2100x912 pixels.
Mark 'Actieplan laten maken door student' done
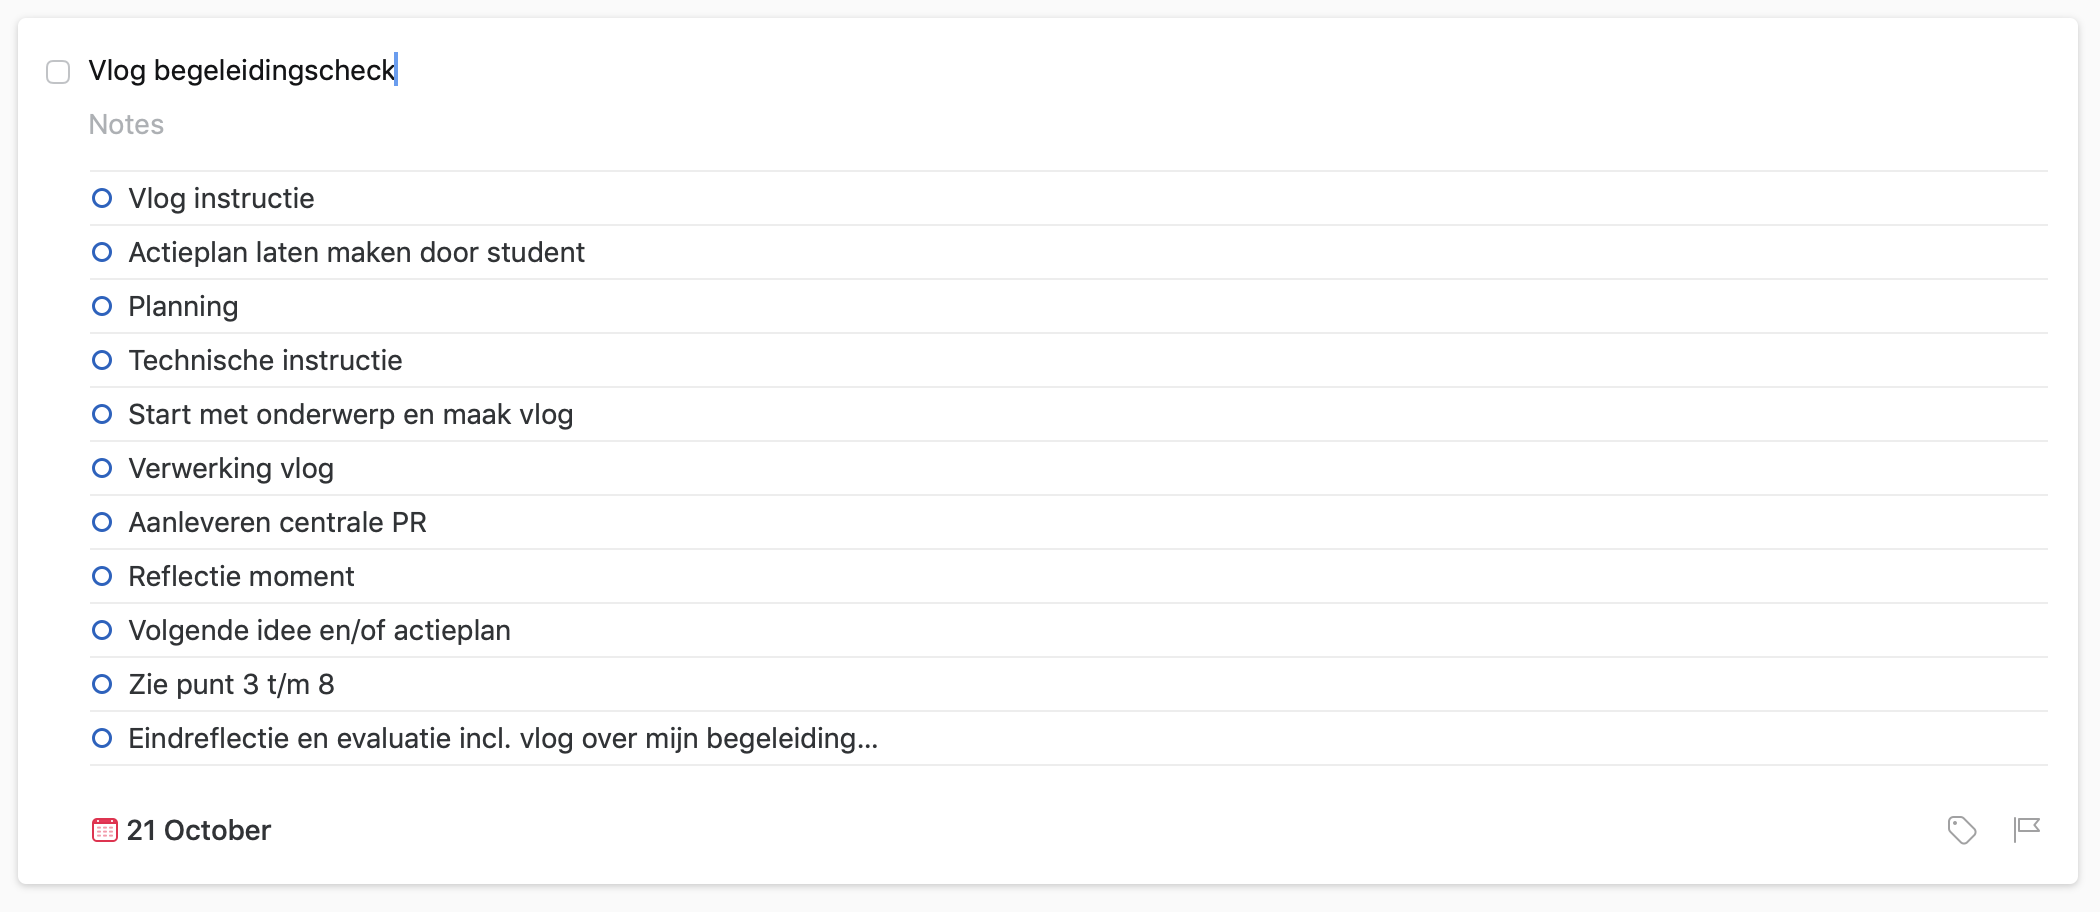point(102,252)
